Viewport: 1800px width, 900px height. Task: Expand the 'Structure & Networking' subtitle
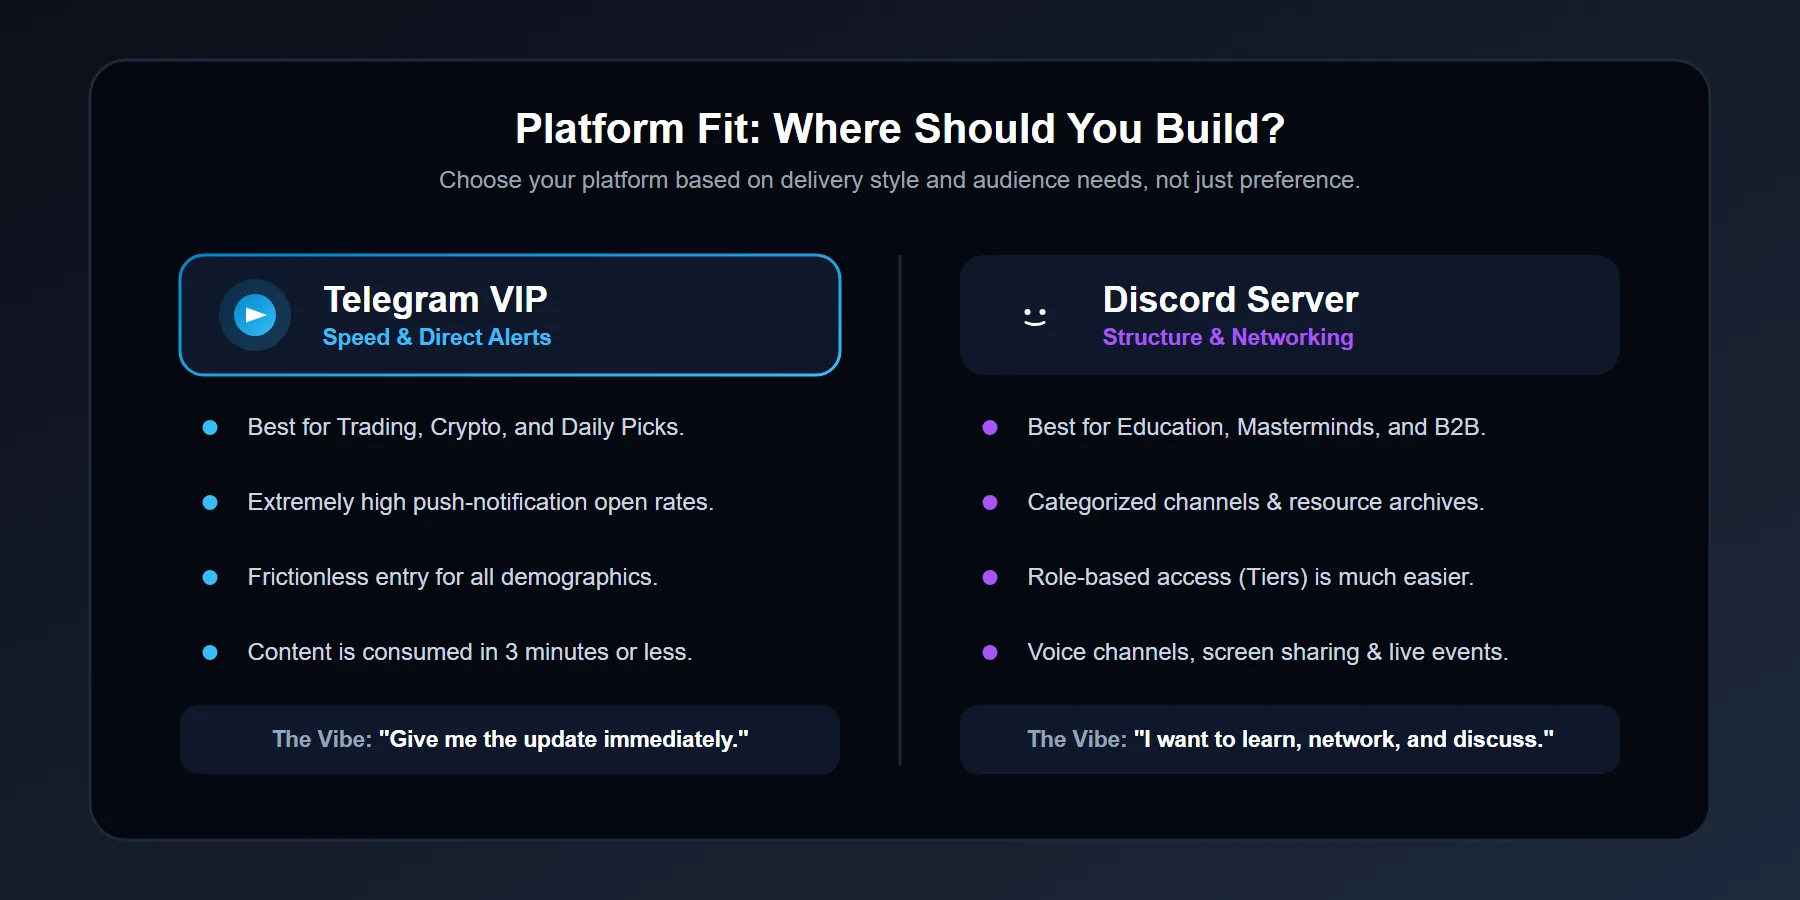point(1228,337)
